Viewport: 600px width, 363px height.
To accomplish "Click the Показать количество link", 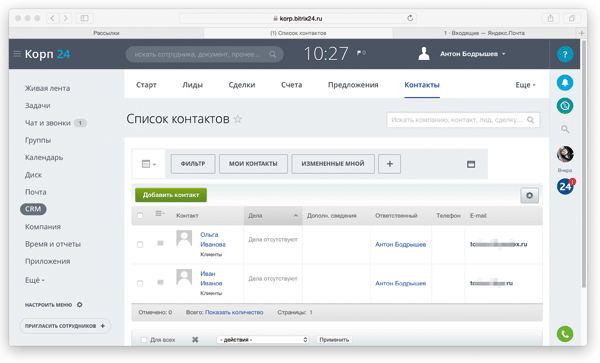I will (234, 313).
